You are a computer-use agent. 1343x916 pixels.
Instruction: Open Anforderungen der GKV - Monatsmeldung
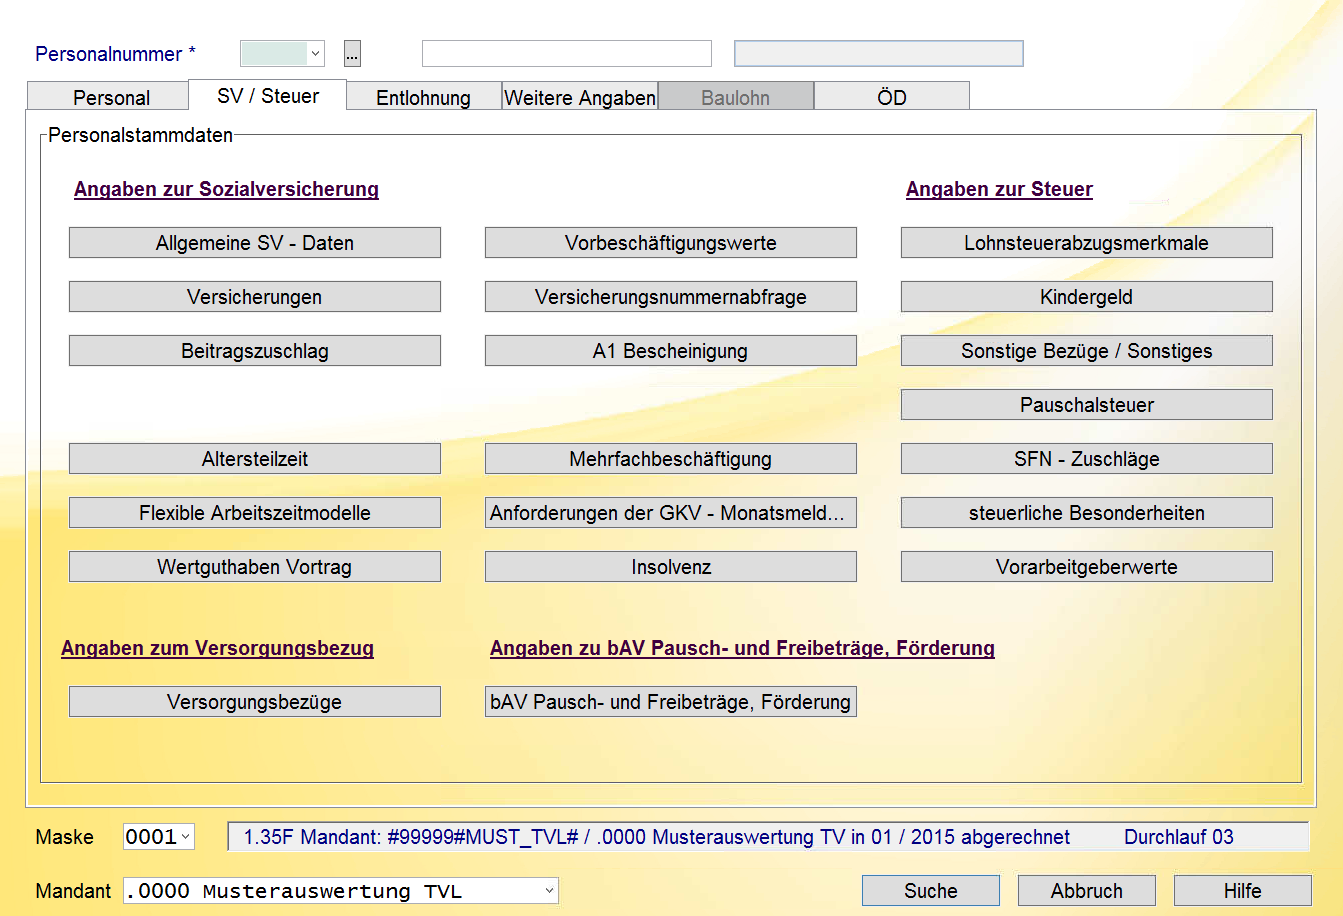point(671,513)
